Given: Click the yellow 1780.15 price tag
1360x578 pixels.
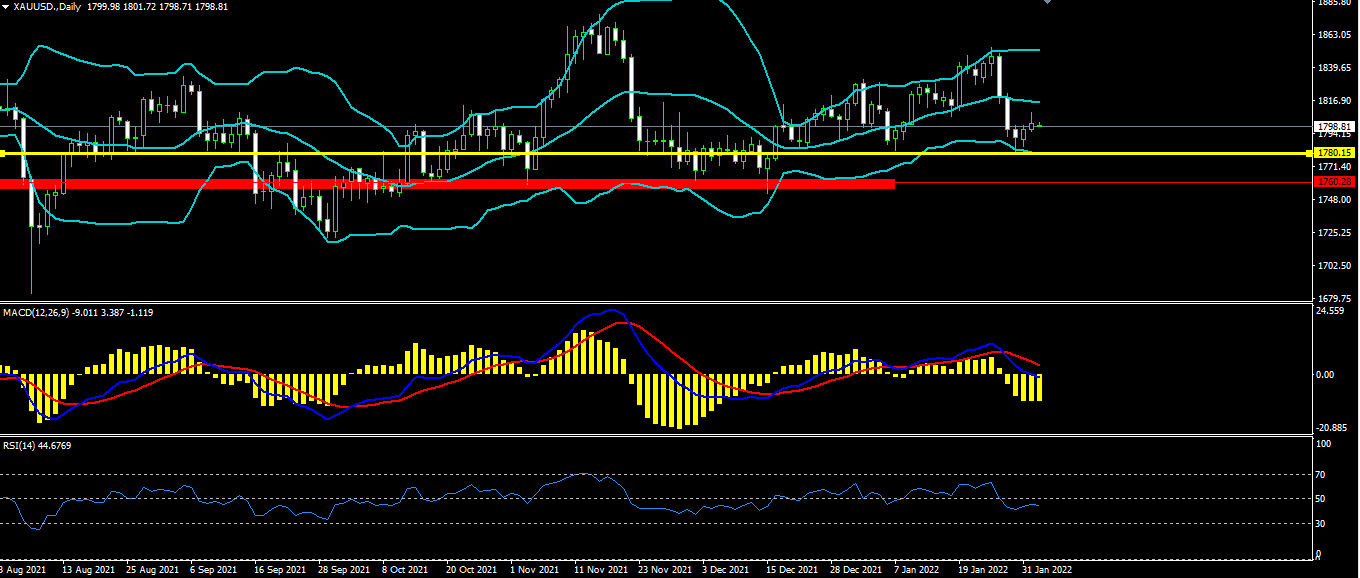Looking at the screenshot, I should pyautogui.click(x=1334, y=153).
